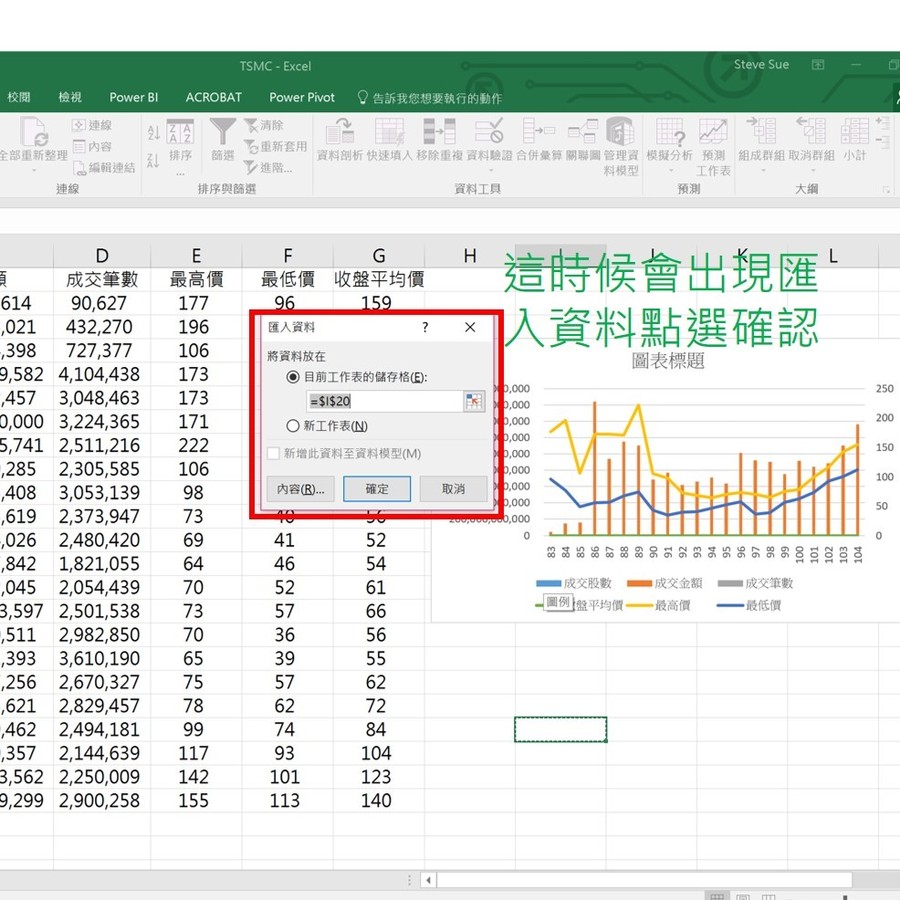Click the Steve Sue account name
This screenshot has width=900, height=900.
tap(761, 64)
